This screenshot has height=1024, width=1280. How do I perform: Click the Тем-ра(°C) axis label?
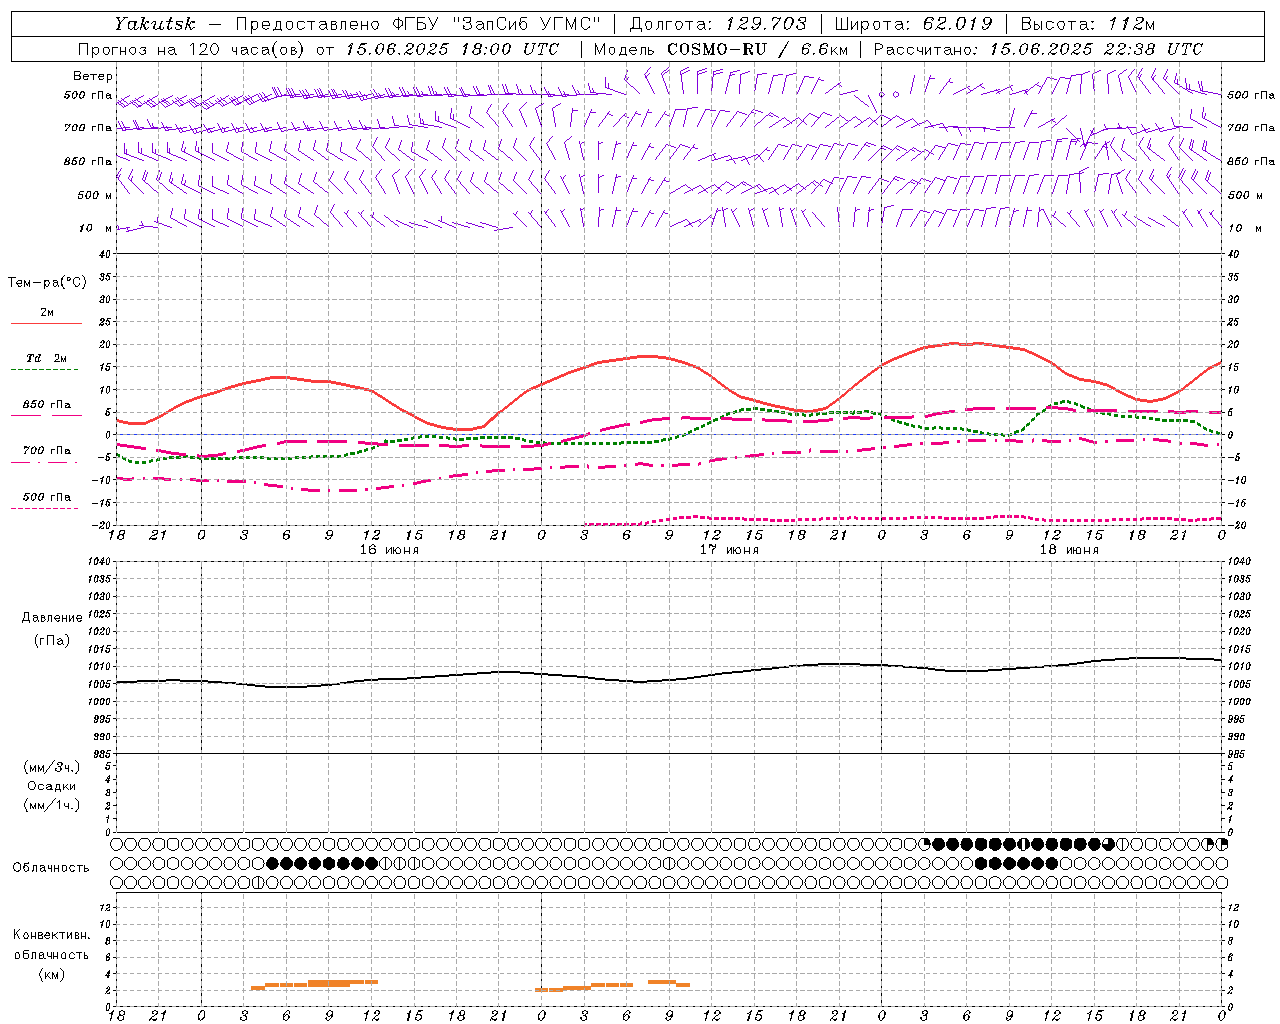tap(47, 283)
